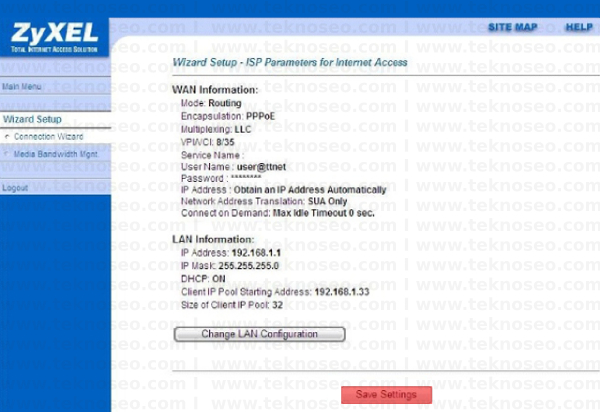Click IP Mask 255.255.255.0

230,266
